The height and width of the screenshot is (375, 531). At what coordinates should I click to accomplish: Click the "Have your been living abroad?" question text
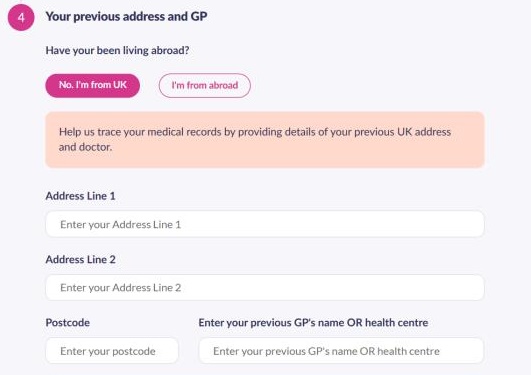coord(117,50)
